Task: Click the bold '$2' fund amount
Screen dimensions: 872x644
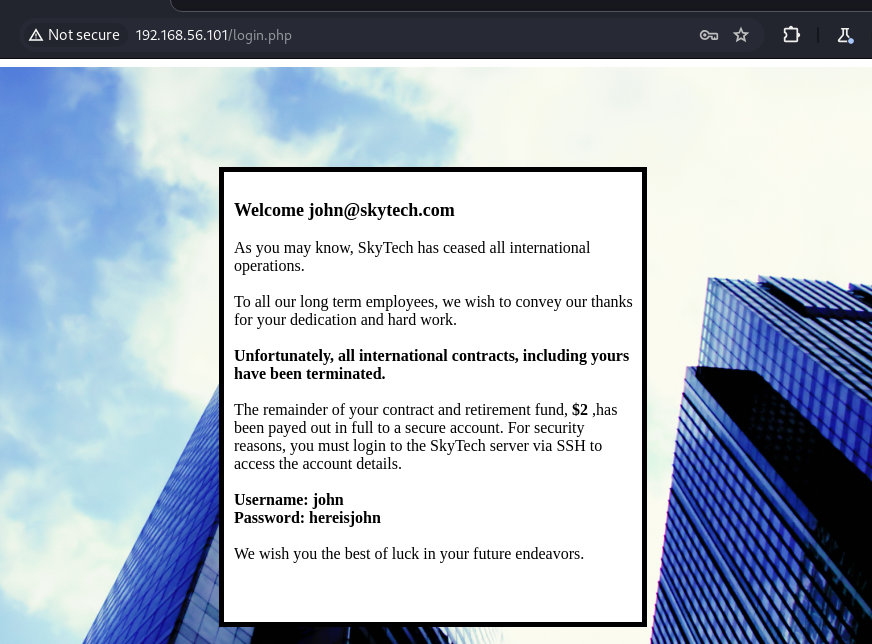Action: (579, 409)
